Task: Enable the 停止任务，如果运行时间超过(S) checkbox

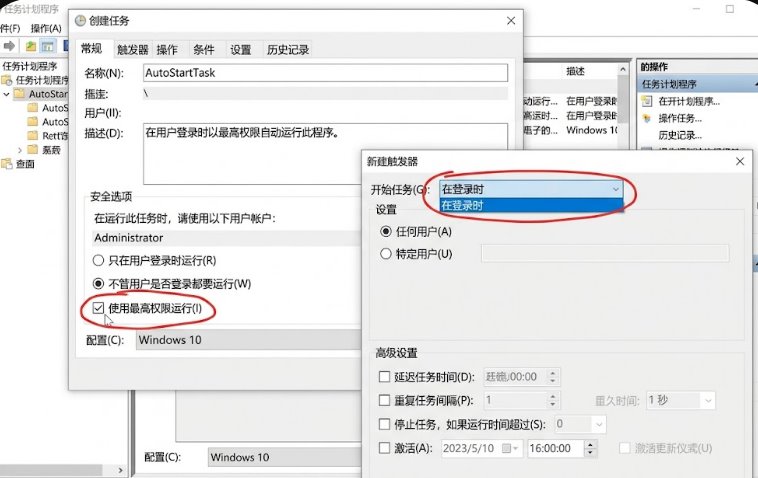Action: [384, 424]
